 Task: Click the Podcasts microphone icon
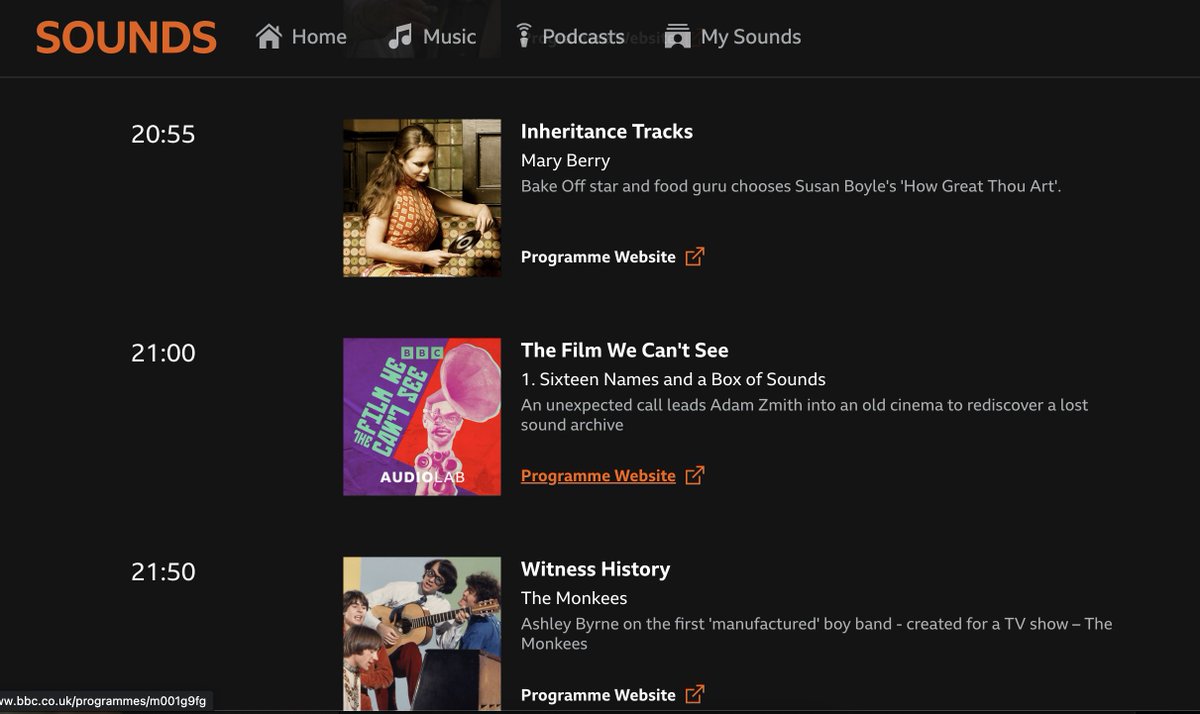click(x=523, y=37)
